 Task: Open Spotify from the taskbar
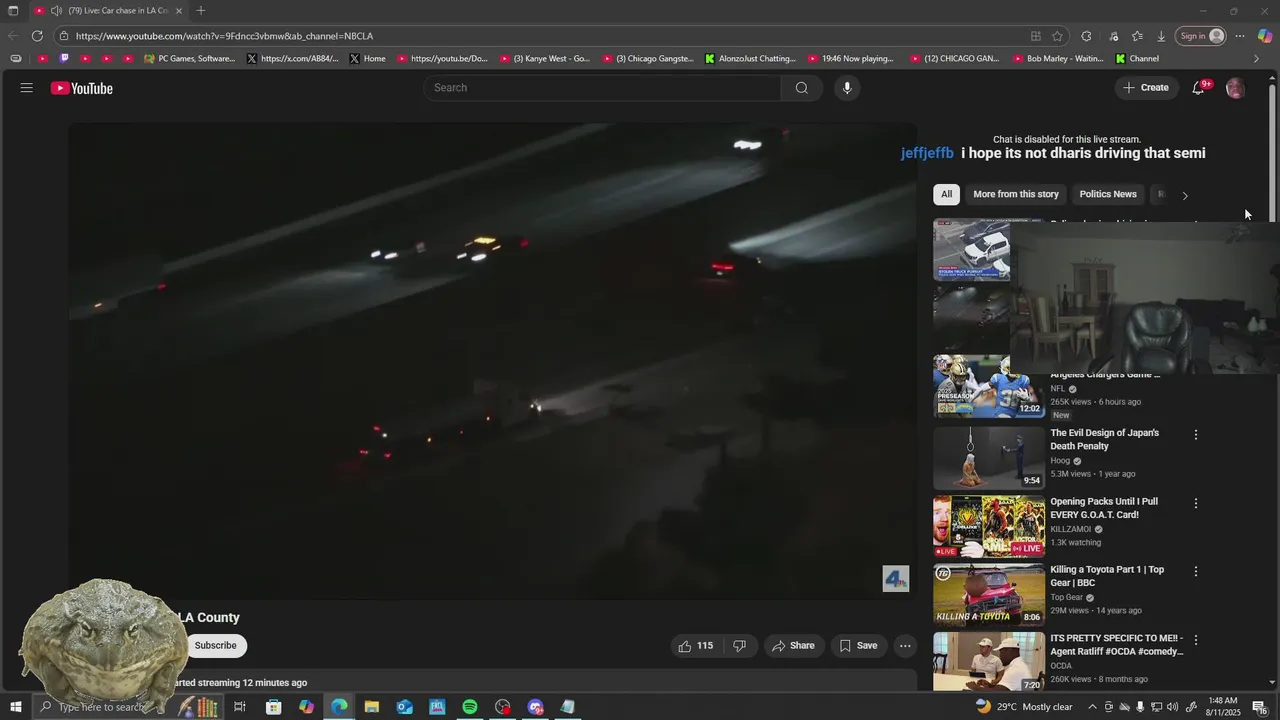pyautogui.click(x=470, y=707)
